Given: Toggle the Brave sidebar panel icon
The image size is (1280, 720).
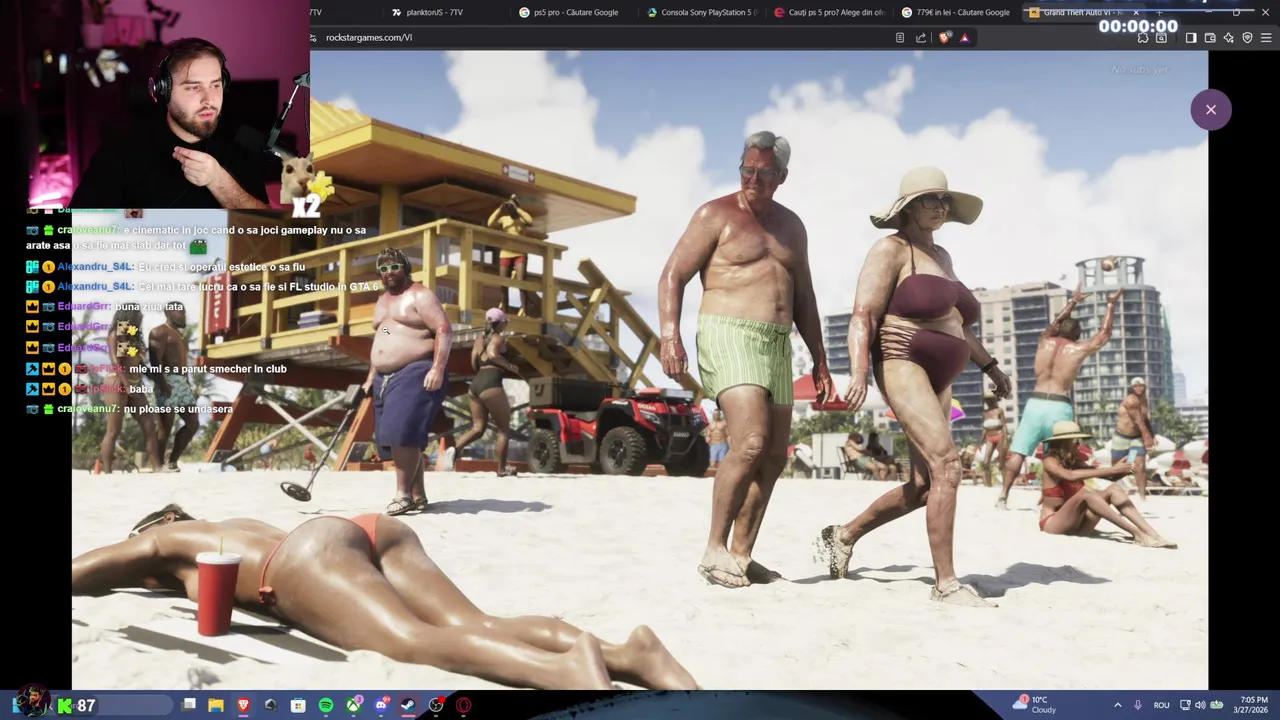Looking at the screenshot, I should [x=1191, y=38].
